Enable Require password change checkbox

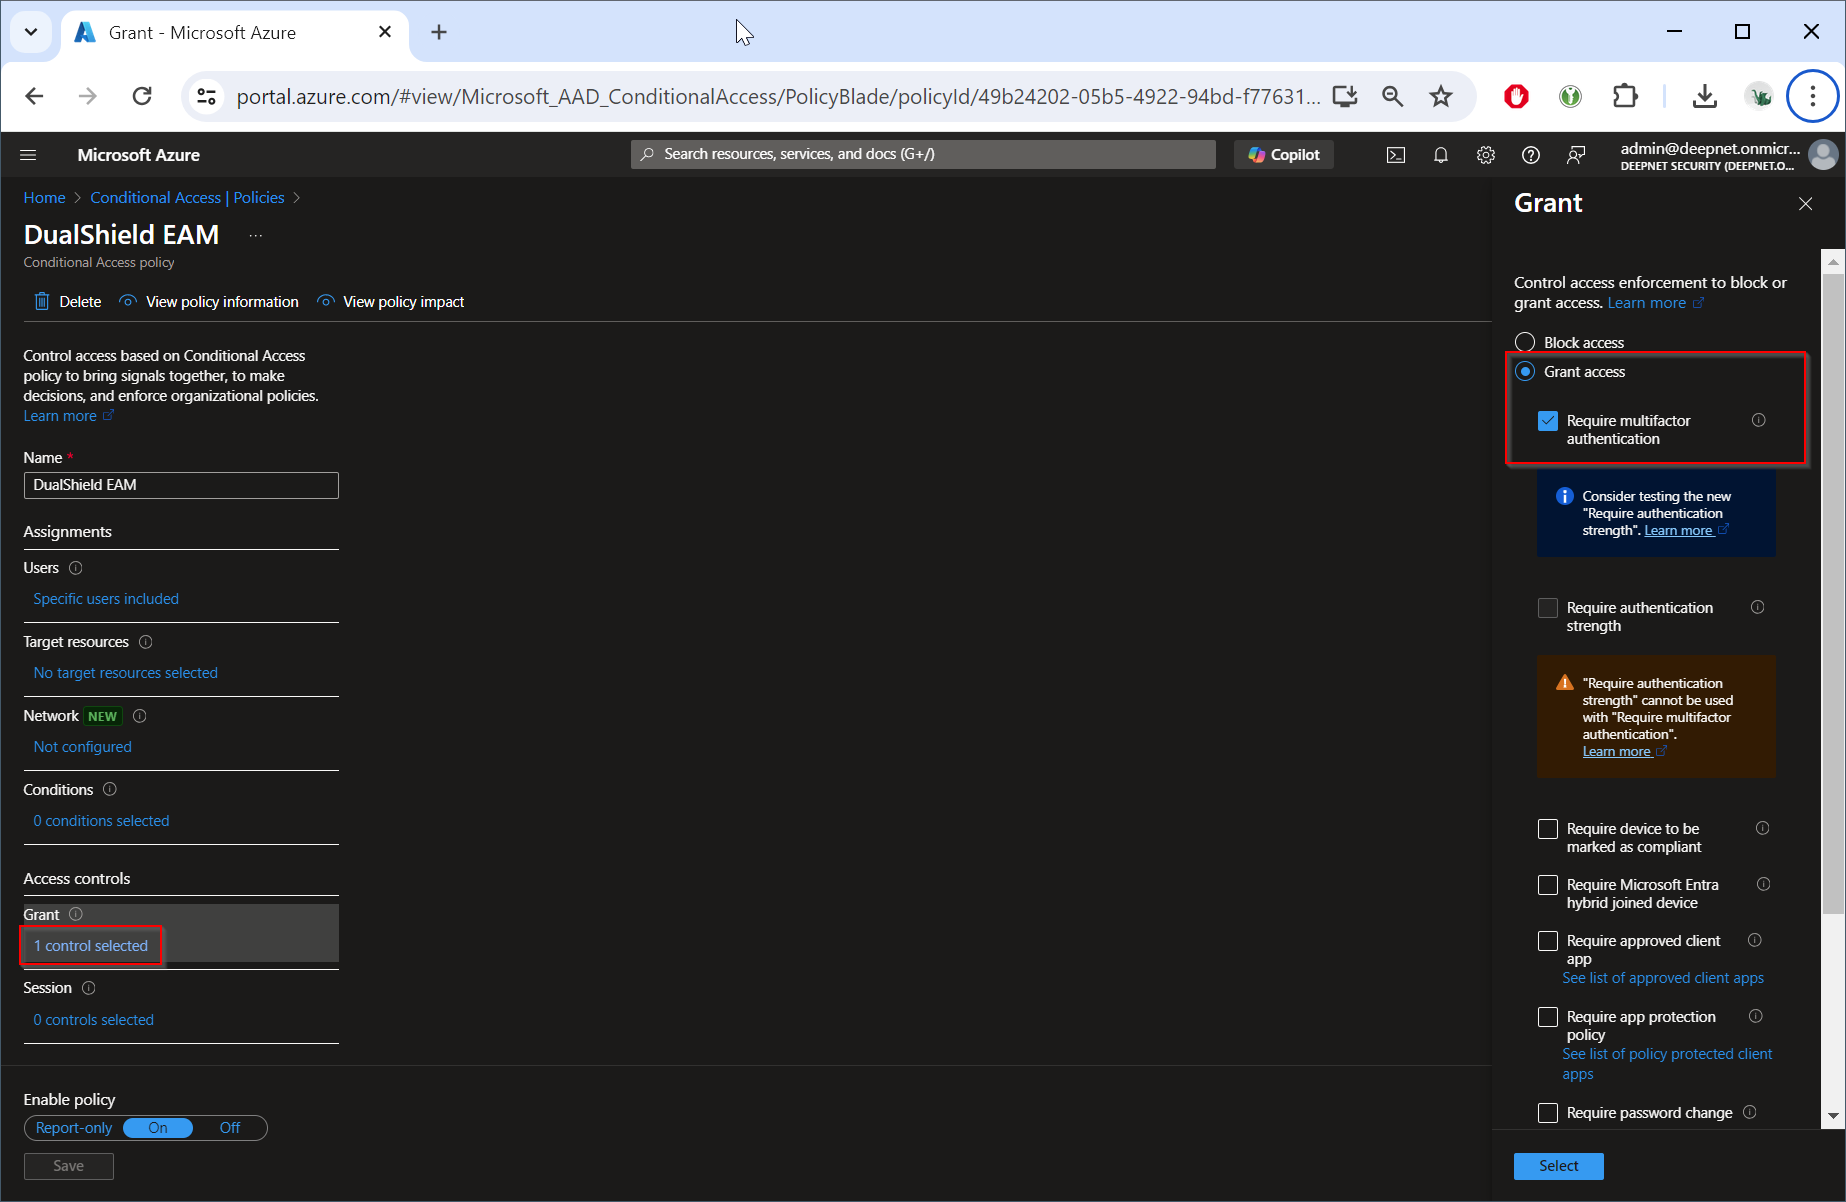tap(1548, 1113)
